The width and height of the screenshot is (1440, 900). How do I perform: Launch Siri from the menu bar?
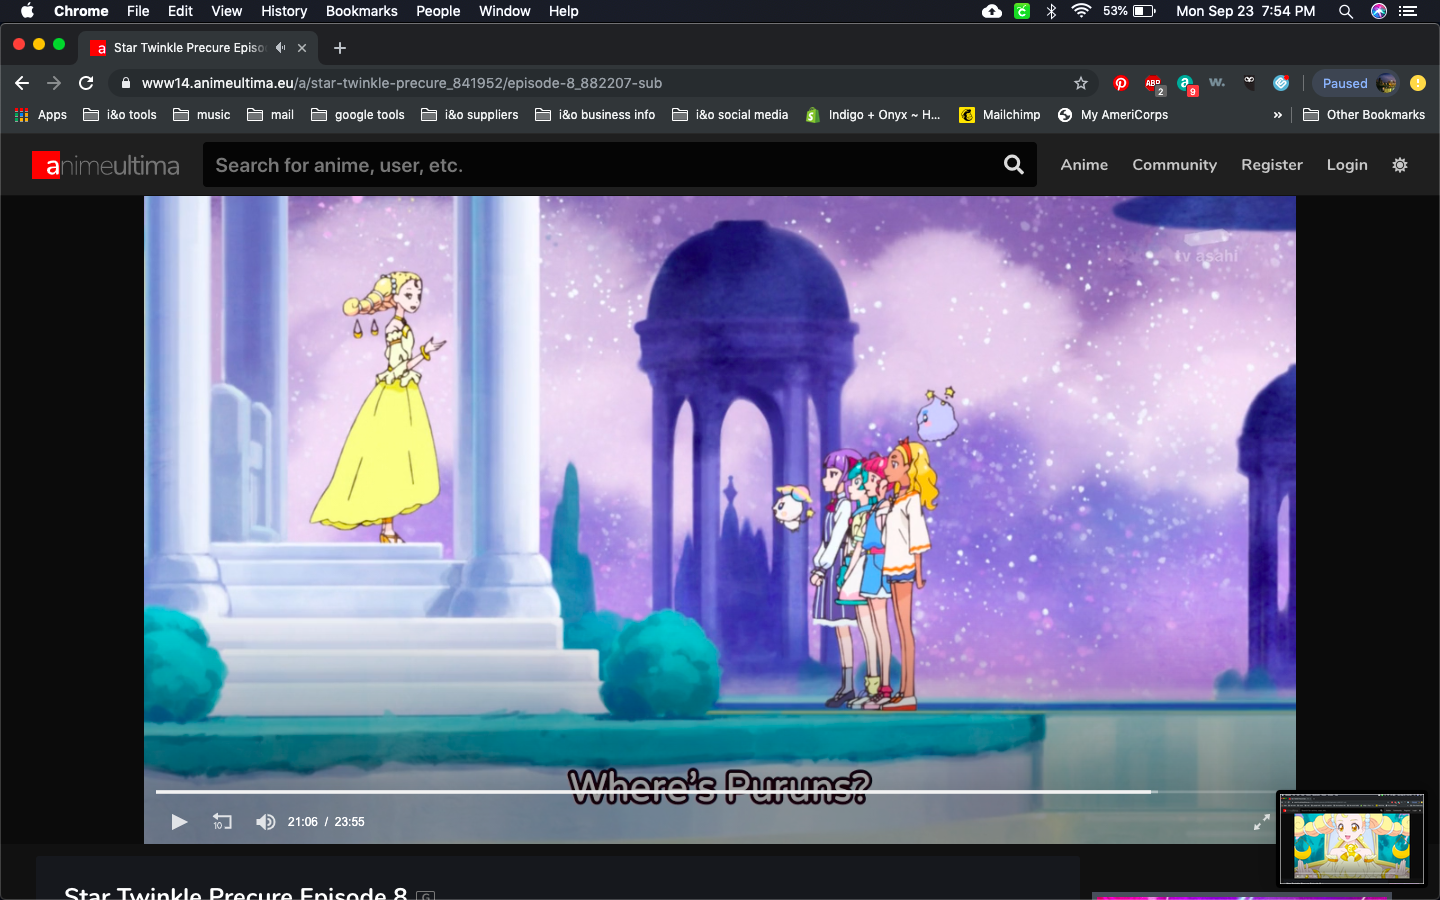[x=1379, y=11]
